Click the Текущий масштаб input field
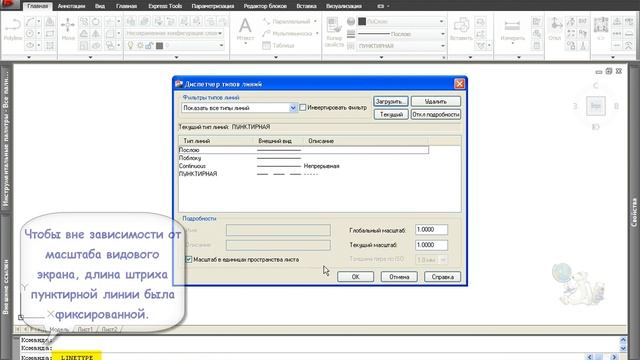Image resolution: width=640 pixels, height=360 pixels. 431,245
